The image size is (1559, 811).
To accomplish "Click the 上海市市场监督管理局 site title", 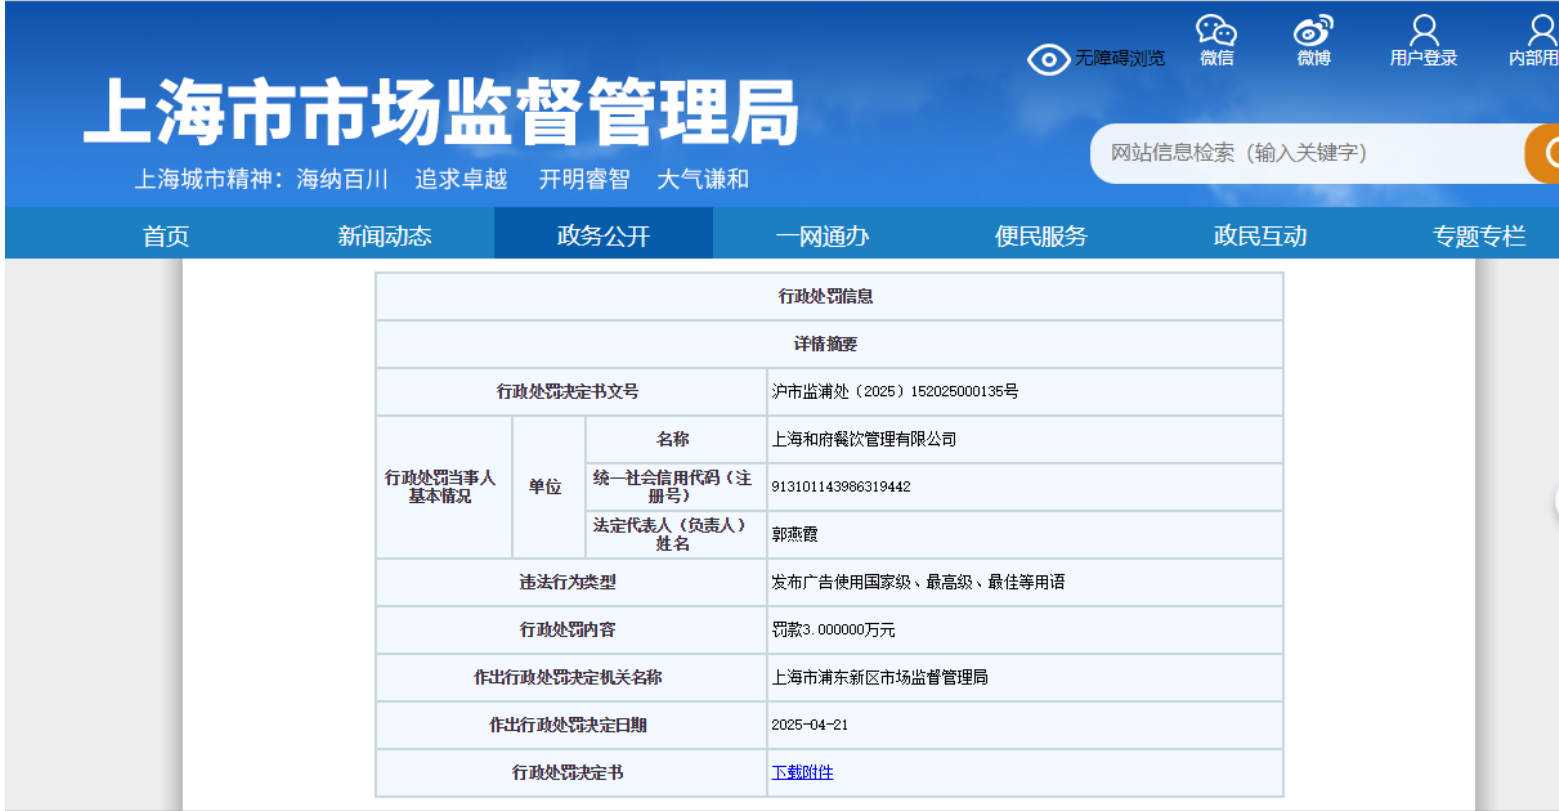I will coord(440,112).
